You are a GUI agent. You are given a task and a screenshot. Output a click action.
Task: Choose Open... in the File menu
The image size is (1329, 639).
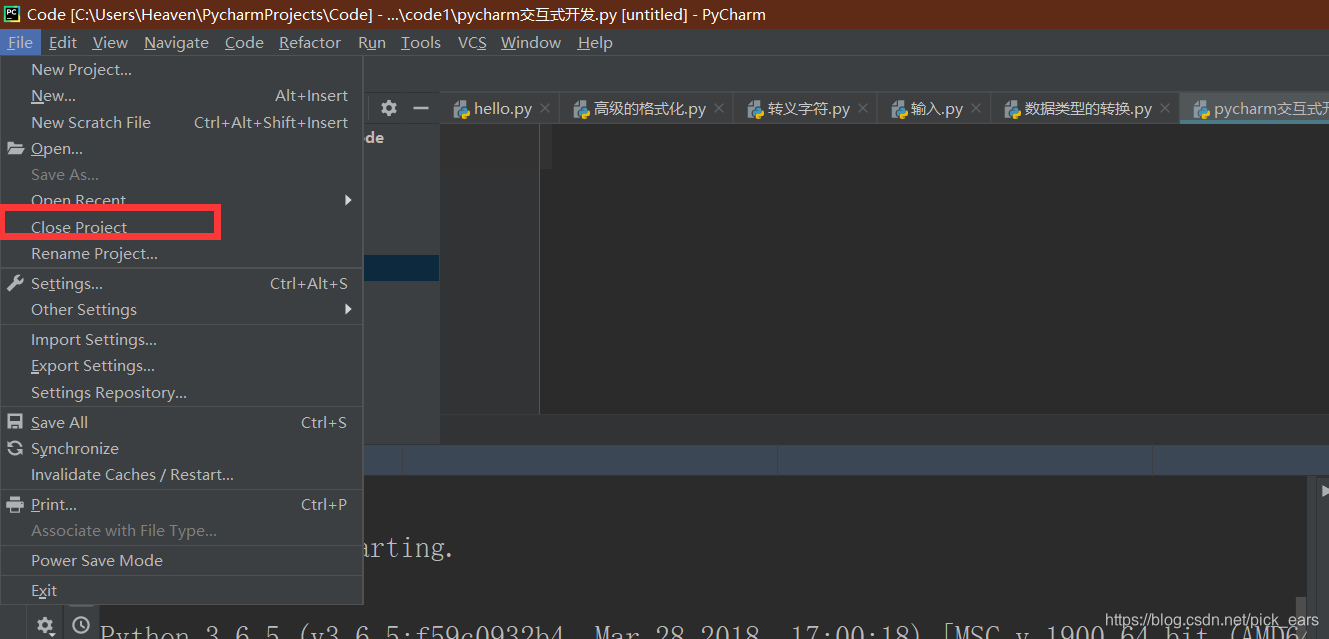point(181,149)
